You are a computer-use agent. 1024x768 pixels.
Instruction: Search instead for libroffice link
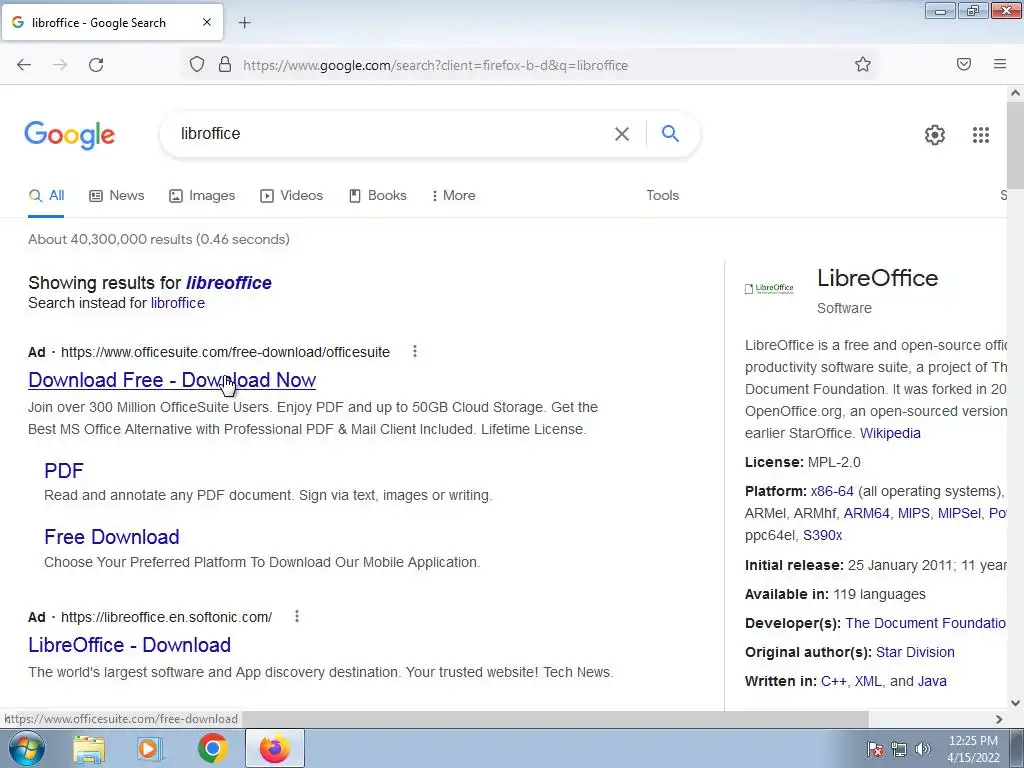pos(178,303)
